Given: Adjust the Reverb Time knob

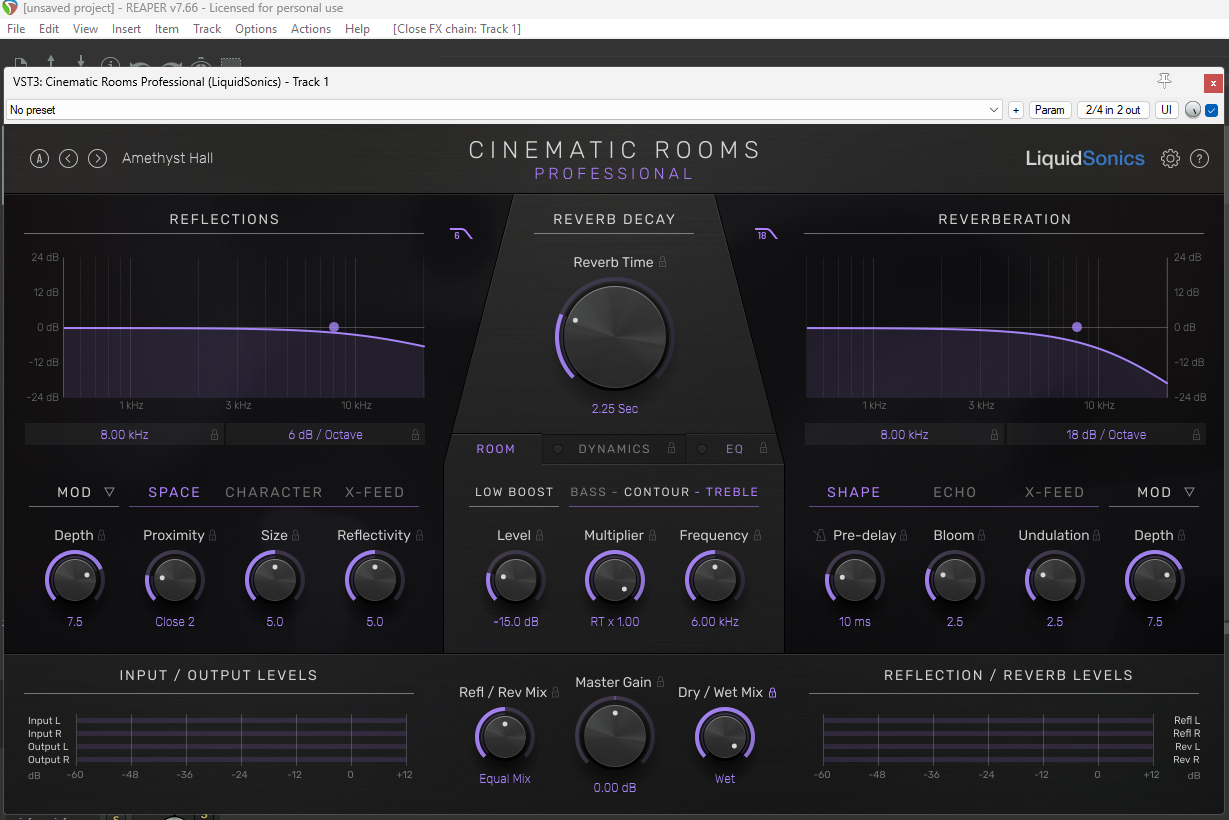Looking at the screenshot, I should coord(613,337).
